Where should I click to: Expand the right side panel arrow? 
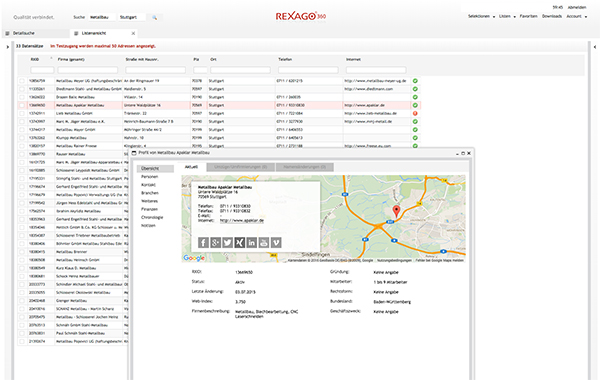point(595,47)
